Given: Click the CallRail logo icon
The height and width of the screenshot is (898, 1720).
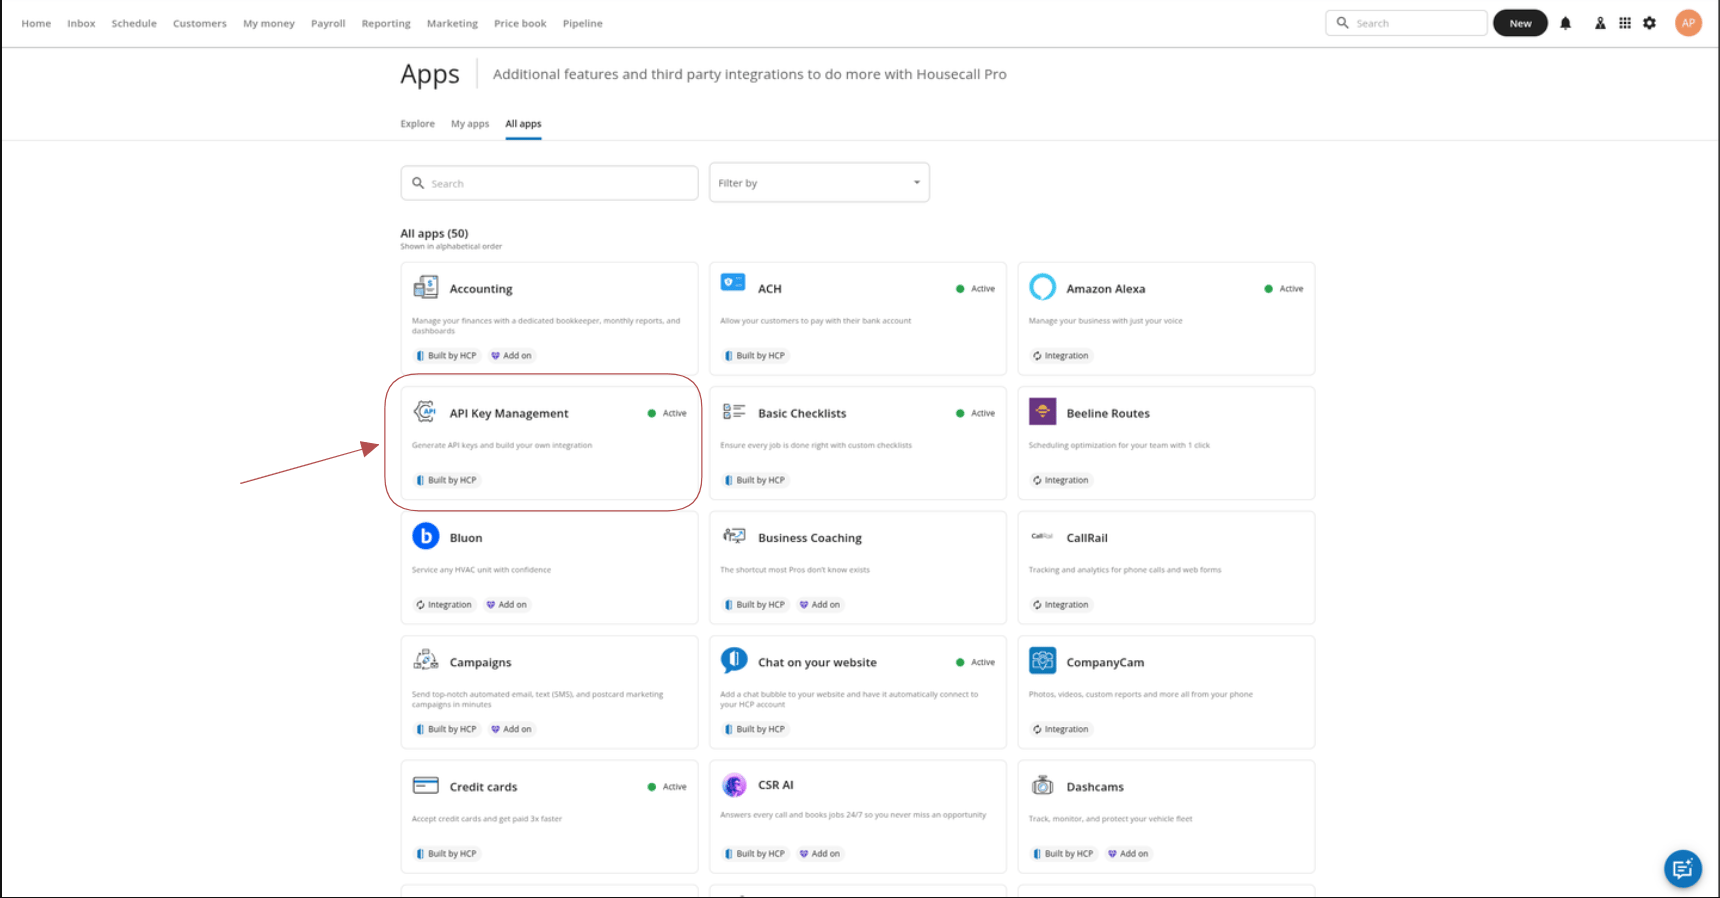Looking at the screenshot, I should pos(1042,536).
